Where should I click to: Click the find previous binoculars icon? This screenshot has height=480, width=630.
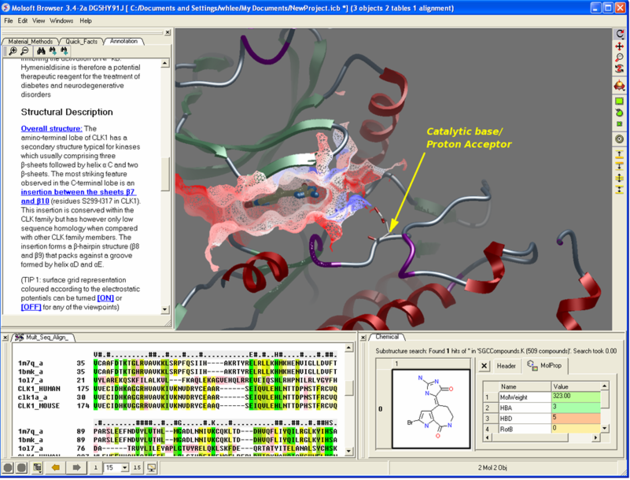64,51
